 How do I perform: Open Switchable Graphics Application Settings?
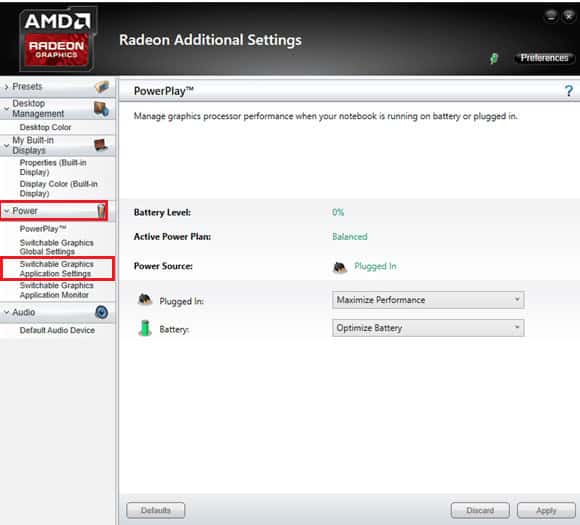pyautogui.click(x=57, y=269)
